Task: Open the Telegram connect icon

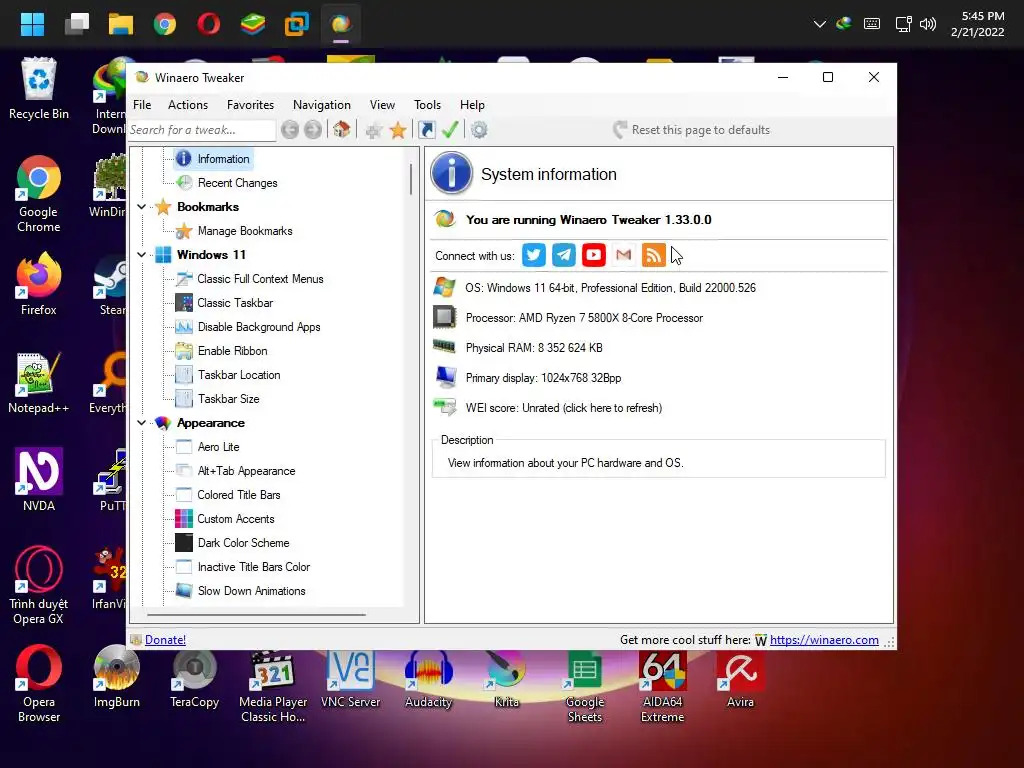Action: coord(564,255)
